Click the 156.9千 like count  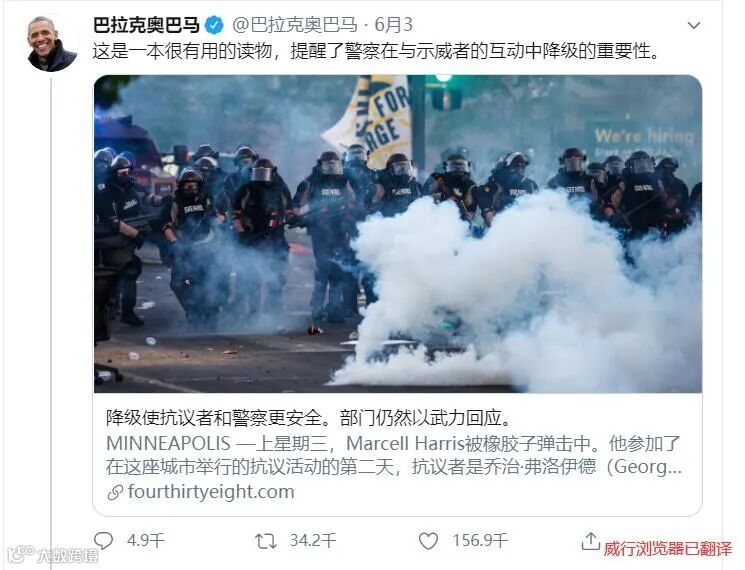(480, 541)
